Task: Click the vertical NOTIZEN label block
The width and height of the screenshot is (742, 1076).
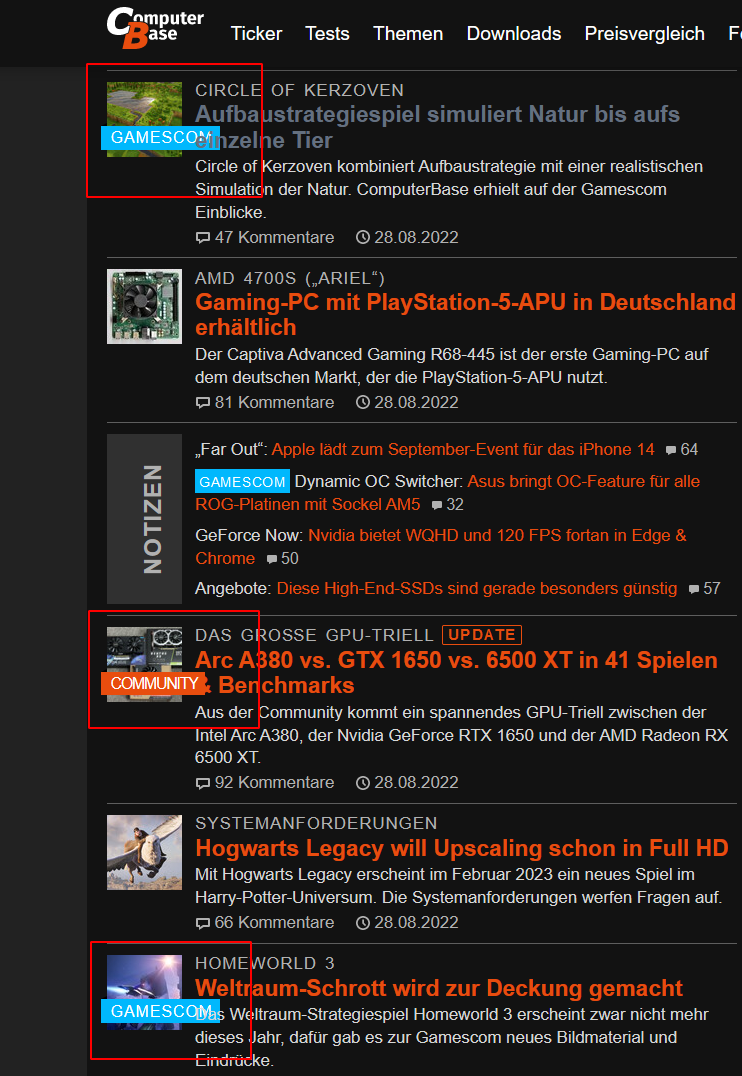Action: 144,519
